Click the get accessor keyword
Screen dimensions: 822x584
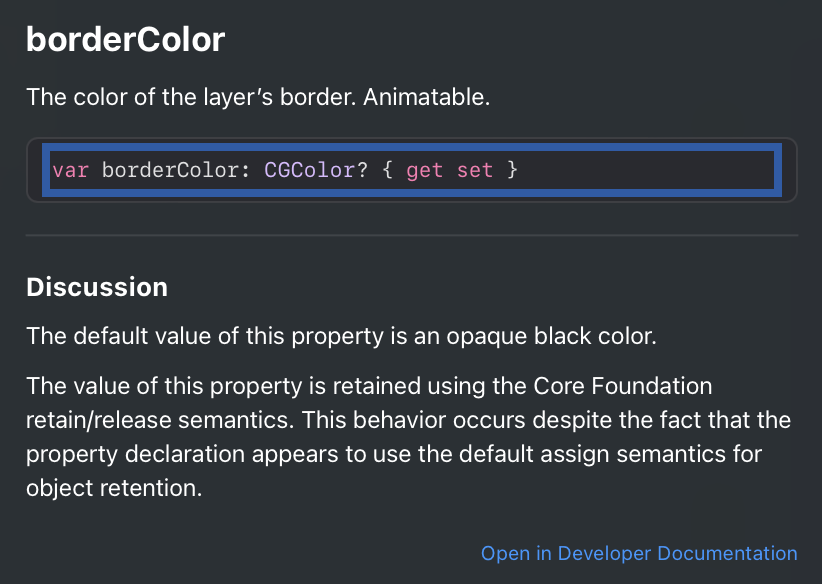[424, 171]
